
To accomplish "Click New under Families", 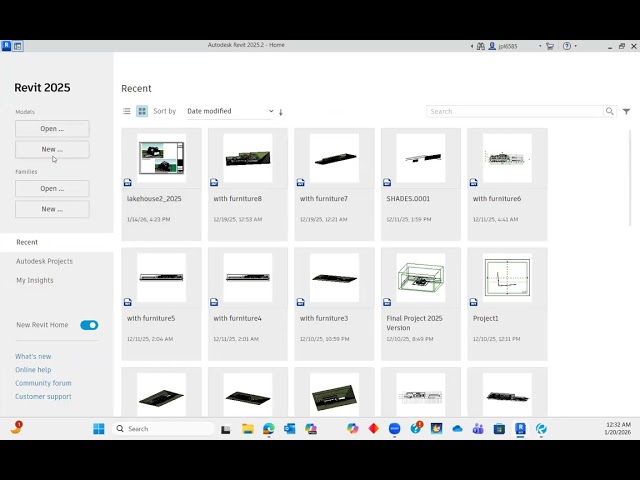I will click(x=52, y=209).
